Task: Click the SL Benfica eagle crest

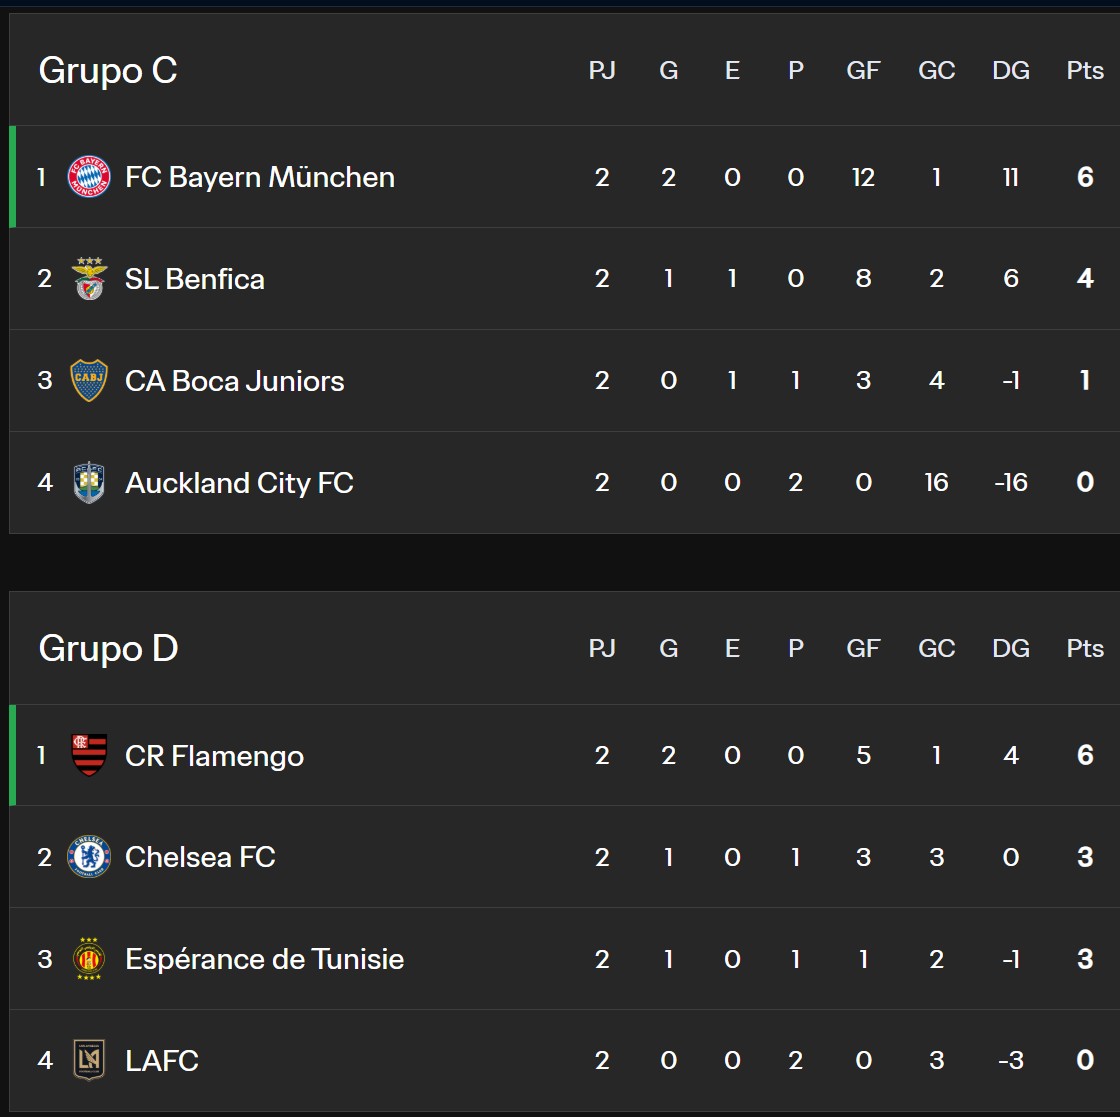Action: 88,279
